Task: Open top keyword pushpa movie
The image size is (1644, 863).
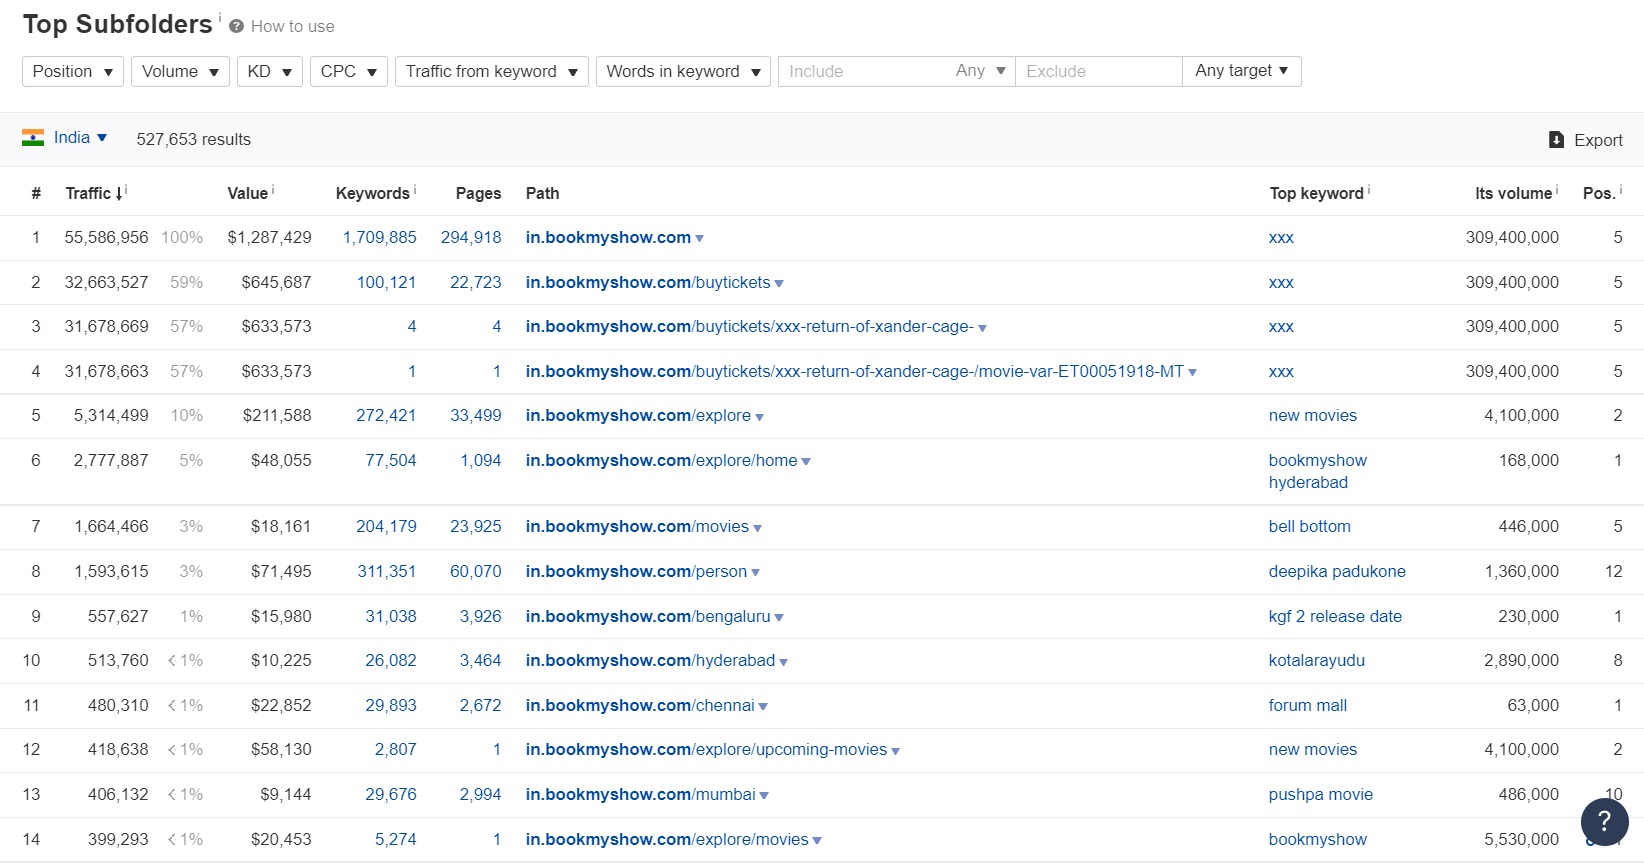Action: pyautogui.click(x=1320, y=794)
